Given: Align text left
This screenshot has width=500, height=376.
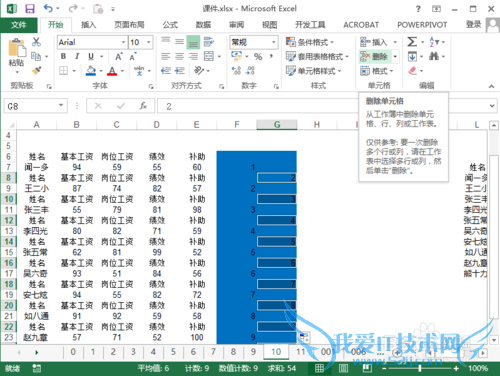Looking at the screenshot, I should pyautogui.click(x=166, y=56).
